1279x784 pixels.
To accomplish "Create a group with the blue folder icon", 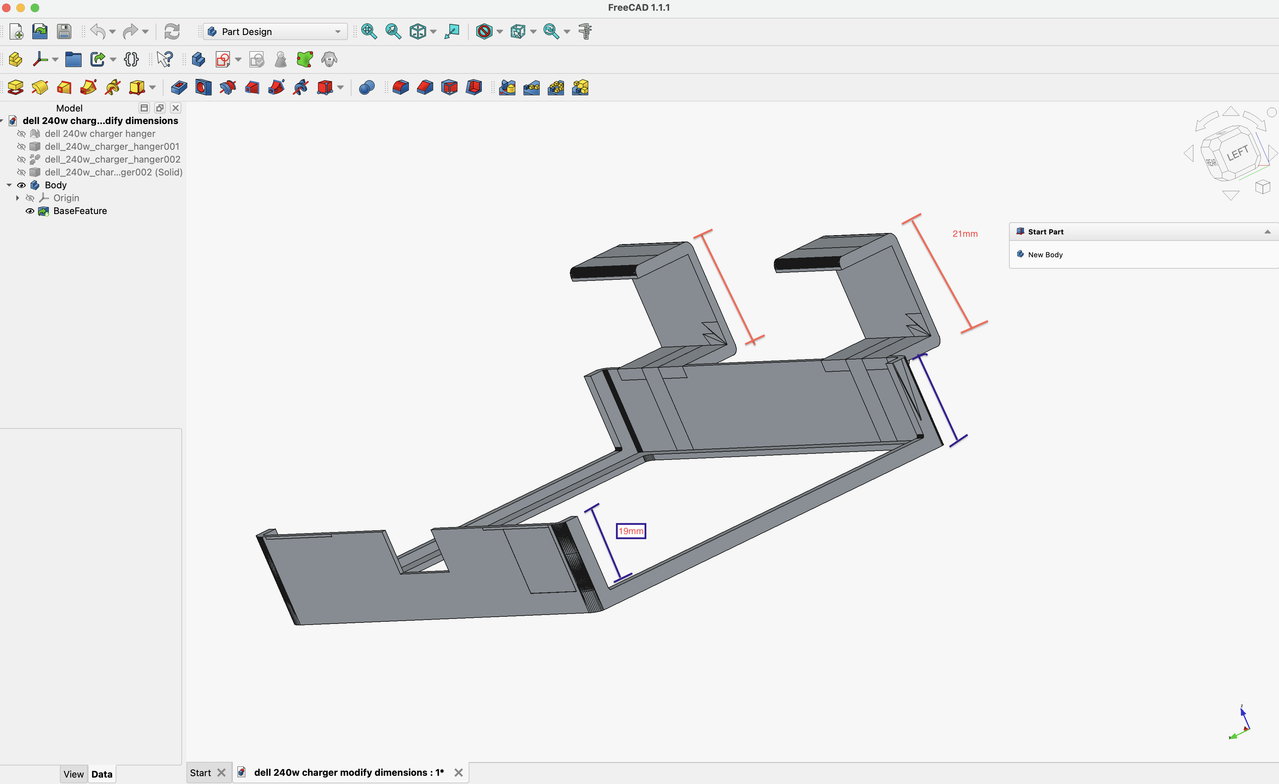I will pos(73,60).
